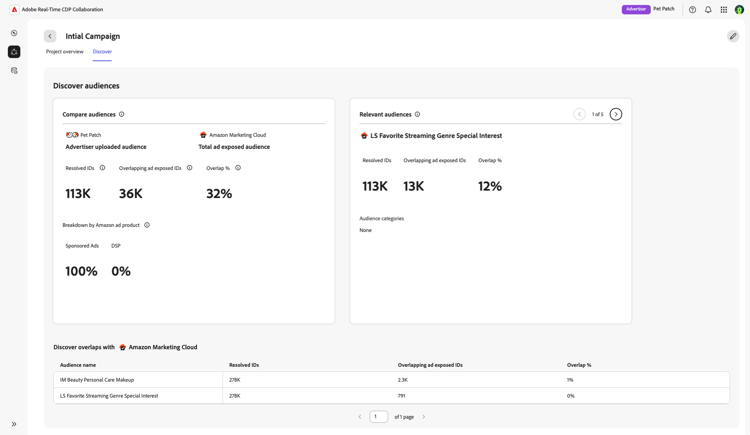Viewport: 750px width, 435px height.
Task: Show next relevant audience with right arrow
Action: point(616,114)
